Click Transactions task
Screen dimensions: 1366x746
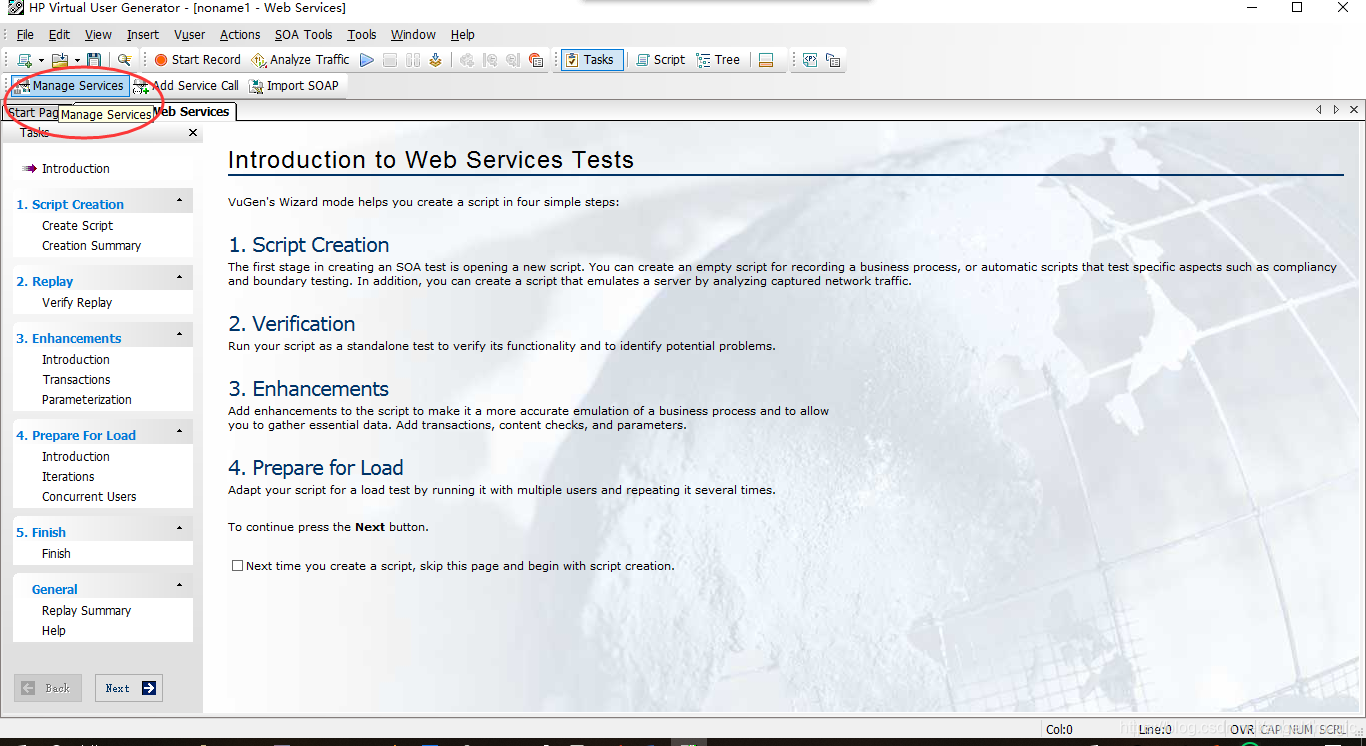(77, 380)
